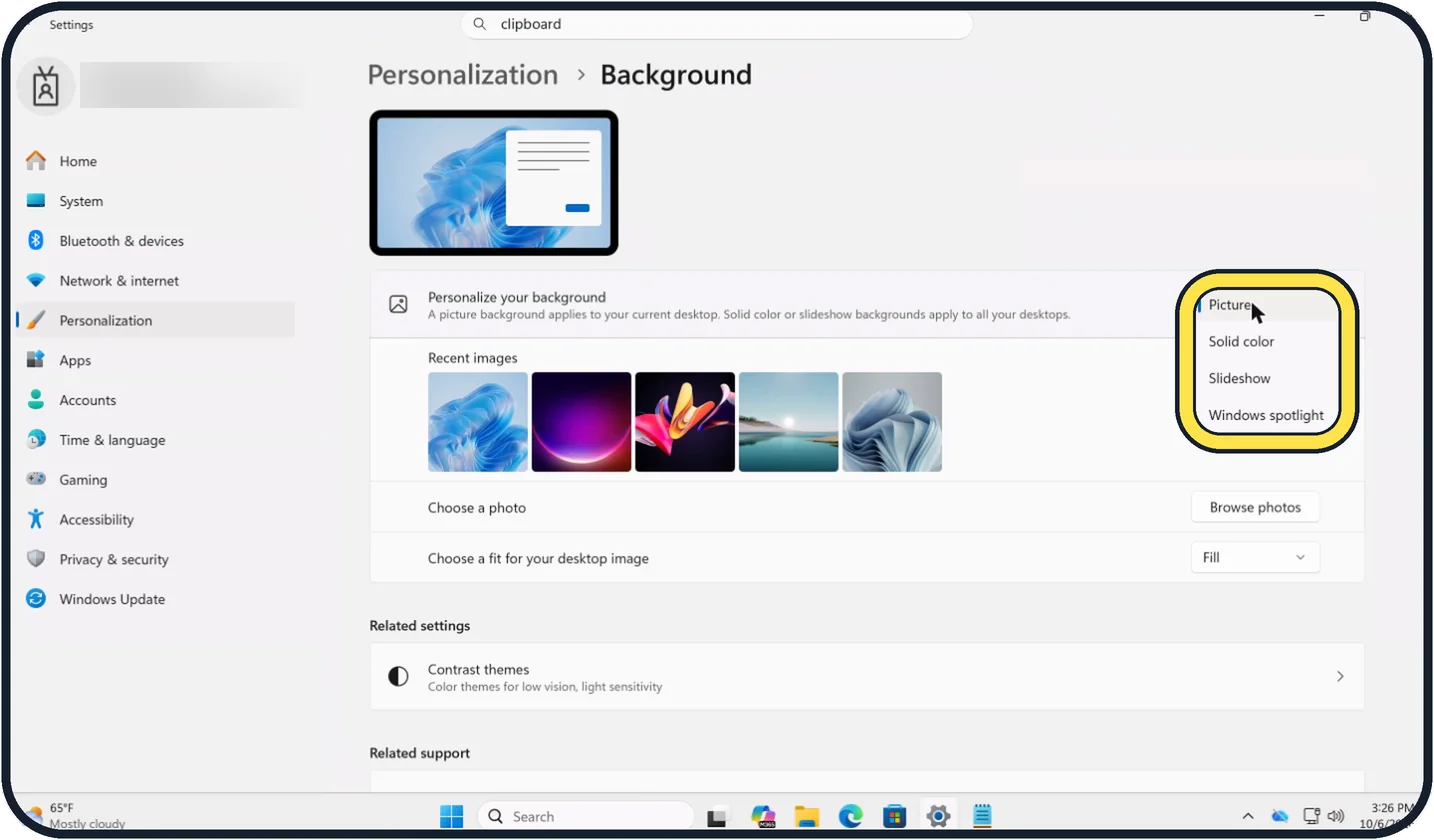Image resolution: width=1434 pixels, height=840 pixels.
Task: Click the half-circle Contrast themes icon
Action: 398,676
